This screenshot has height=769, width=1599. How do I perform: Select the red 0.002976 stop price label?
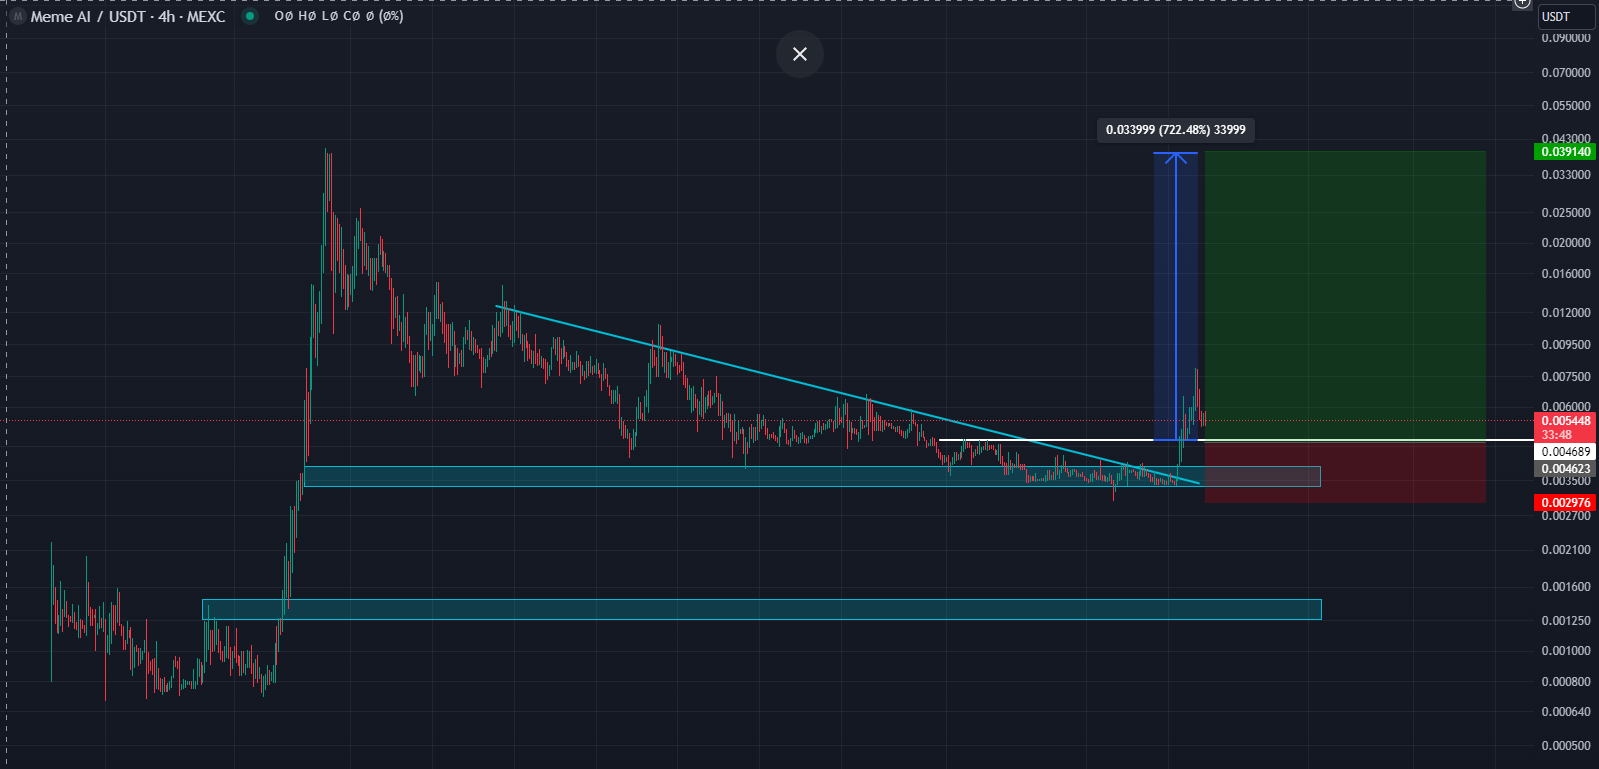(x=1565, y=503)
